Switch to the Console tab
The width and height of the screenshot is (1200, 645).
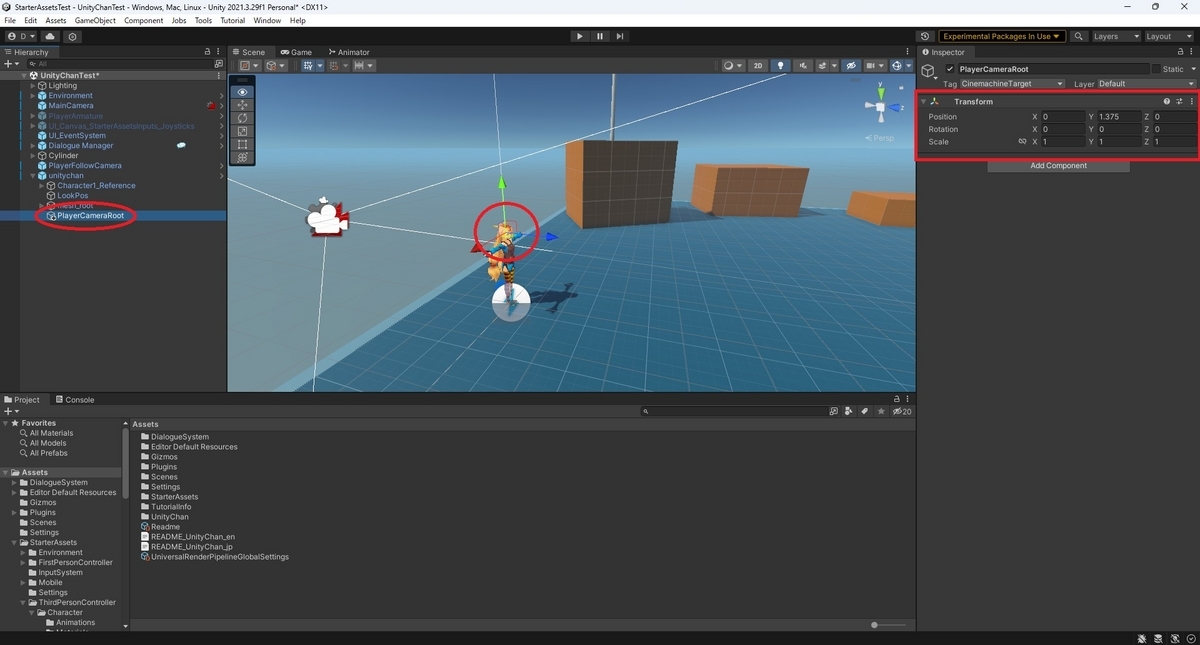coord(74,400)
